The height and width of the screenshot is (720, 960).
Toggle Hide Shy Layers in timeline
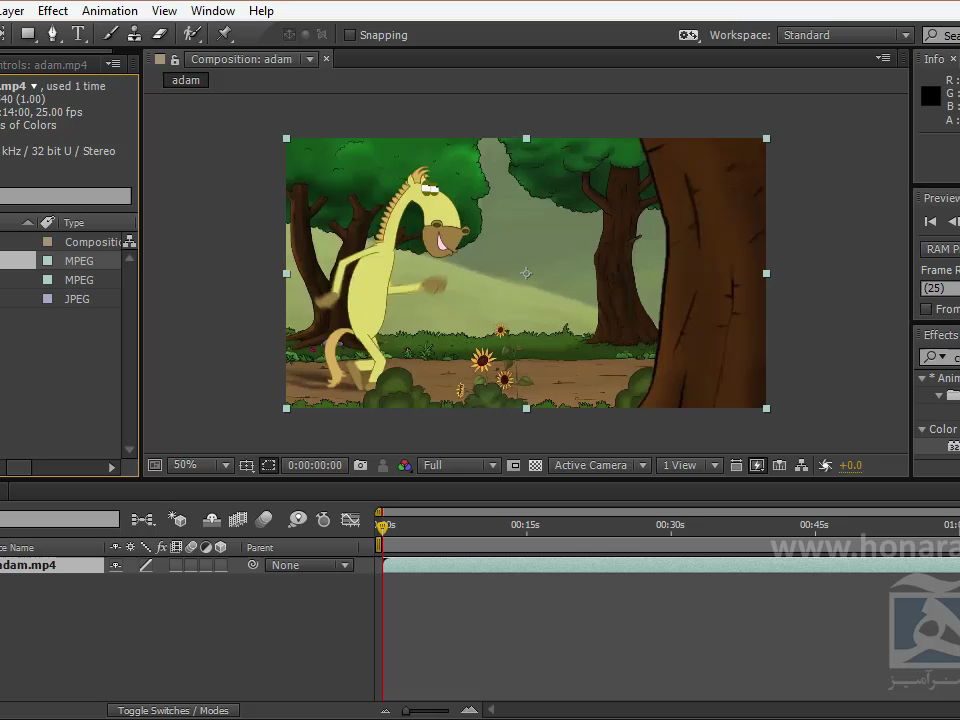(212, 520)
